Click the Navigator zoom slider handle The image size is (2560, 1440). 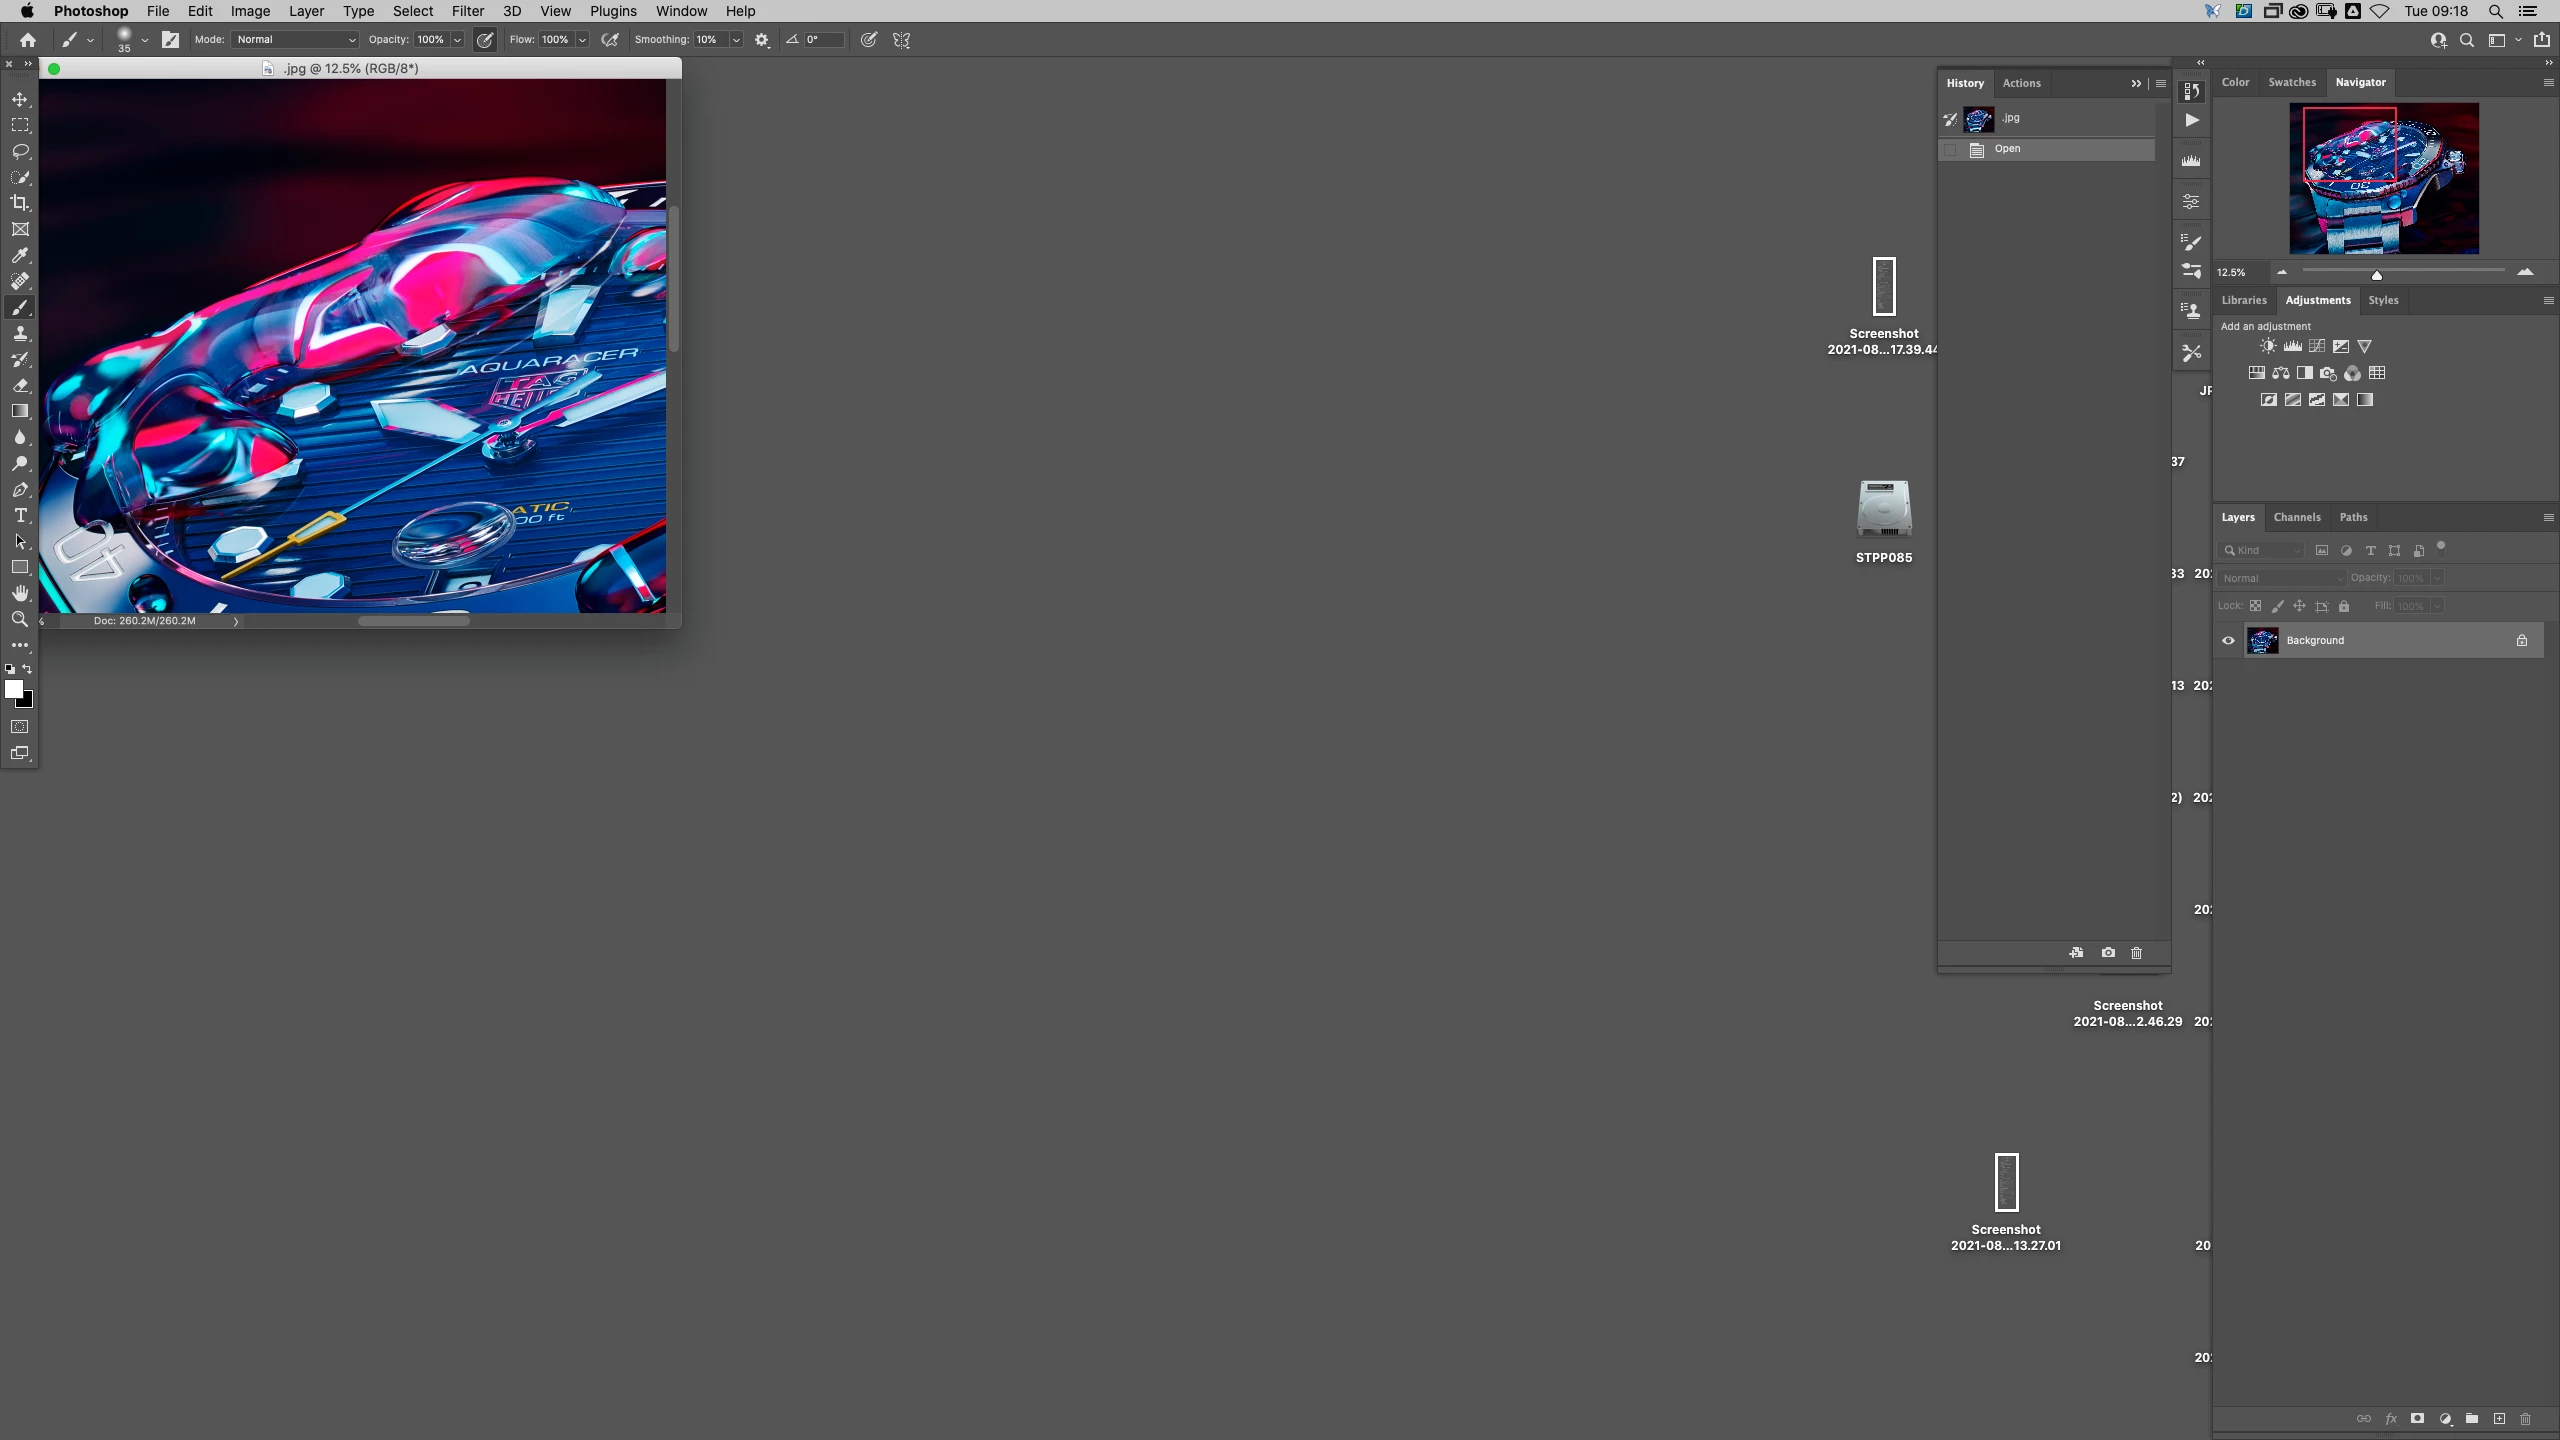pyautogui.click(x=2377, y=275)
